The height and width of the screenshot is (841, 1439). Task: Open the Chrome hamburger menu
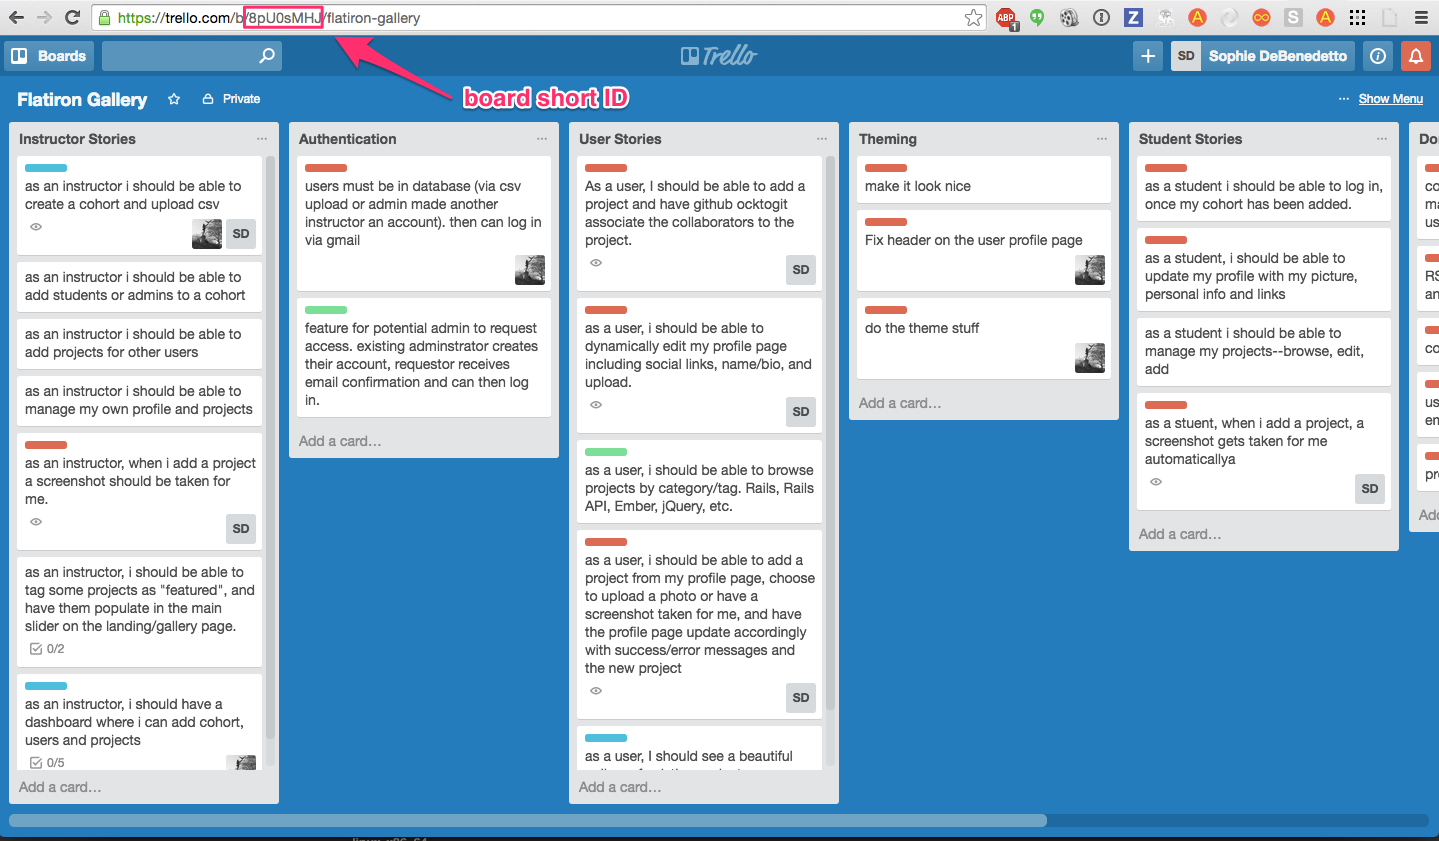coord(1421,17)
